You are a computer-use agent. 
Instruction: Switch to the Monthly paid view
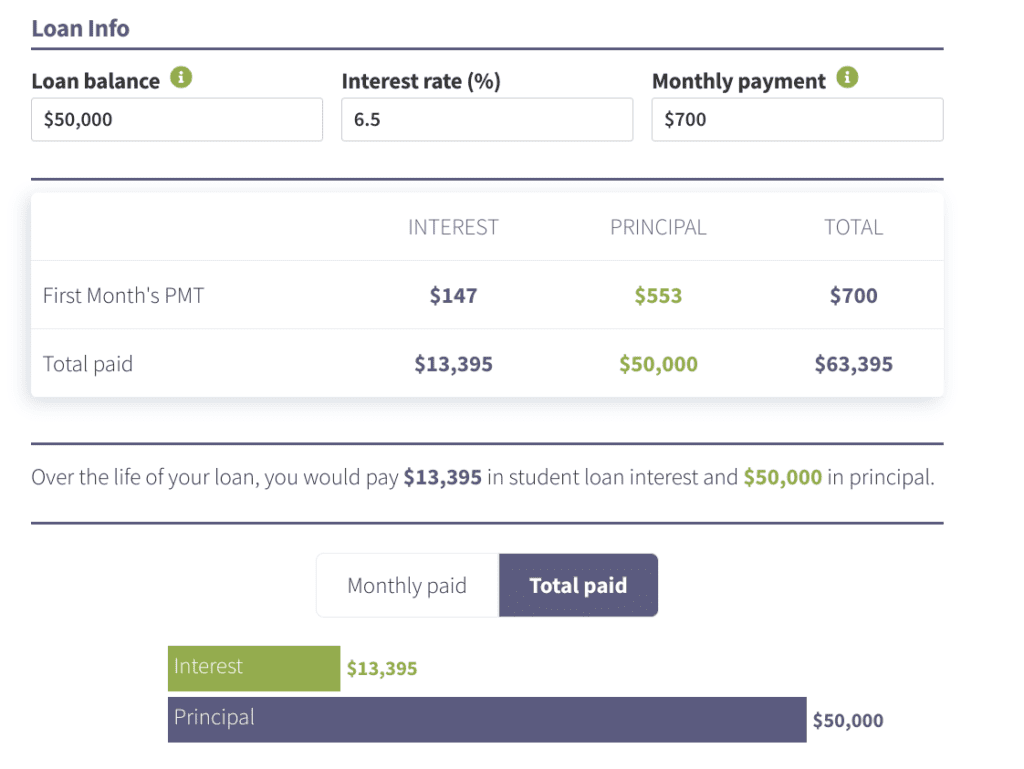click(x=407, y=586)
